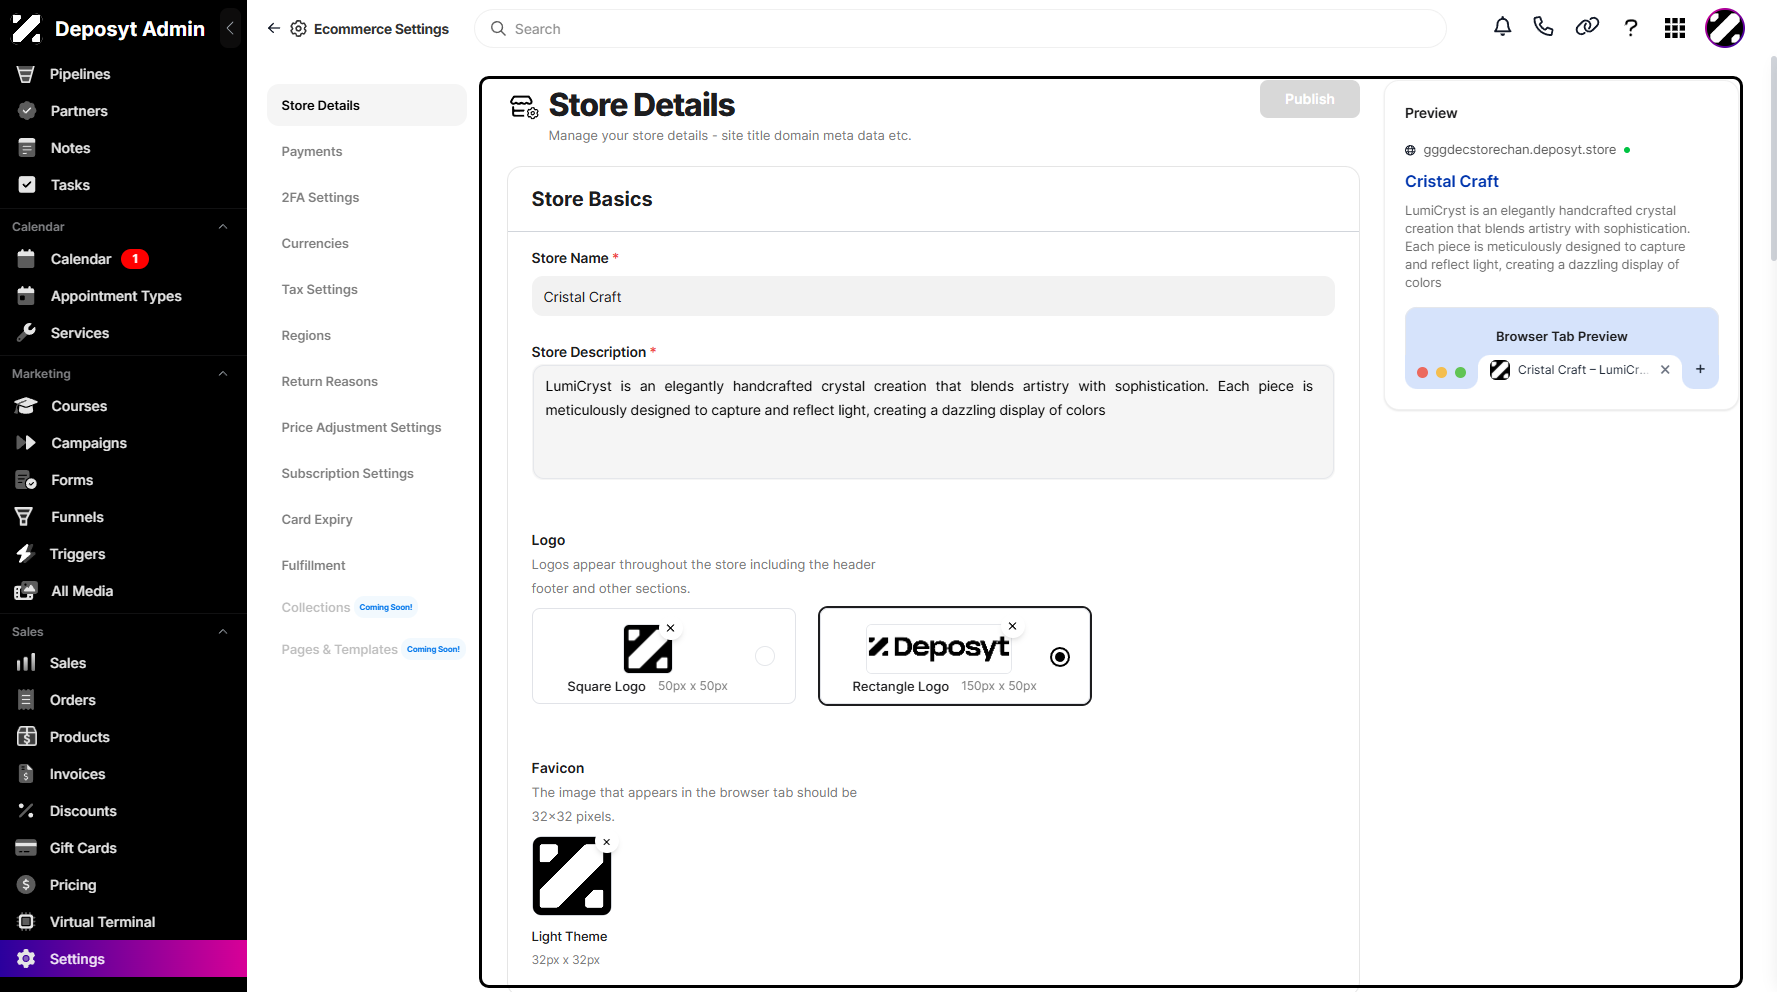This screenshot has width=1777, height=992.
Task: Open the Cristal Craft preview link
Action: [x=1451, y=181]
